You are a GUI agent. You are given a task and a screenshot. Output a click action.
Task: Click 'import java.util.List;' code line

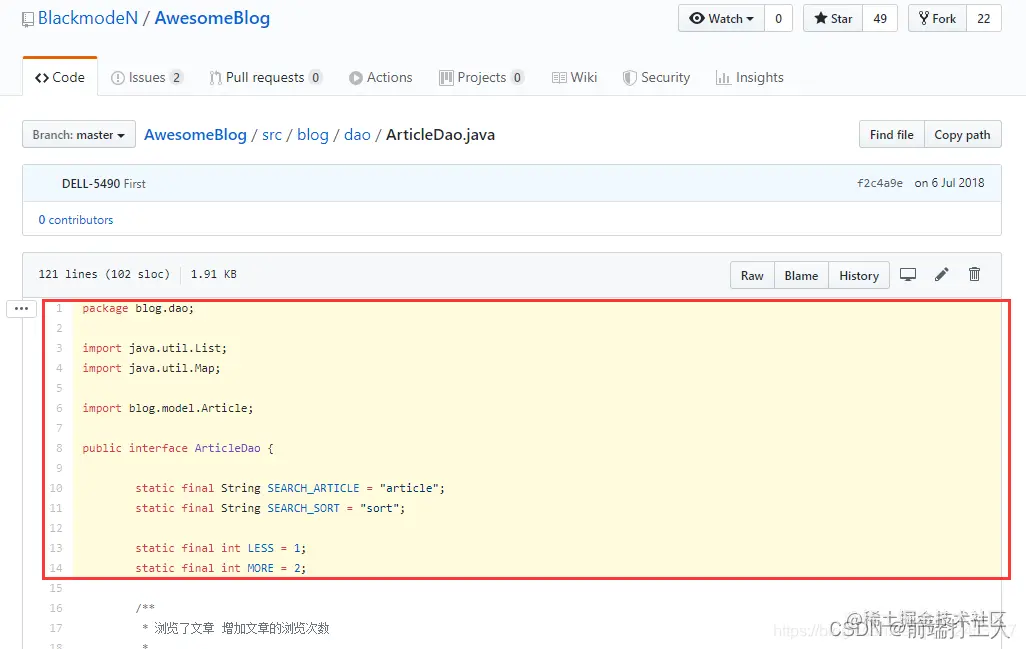154,348
